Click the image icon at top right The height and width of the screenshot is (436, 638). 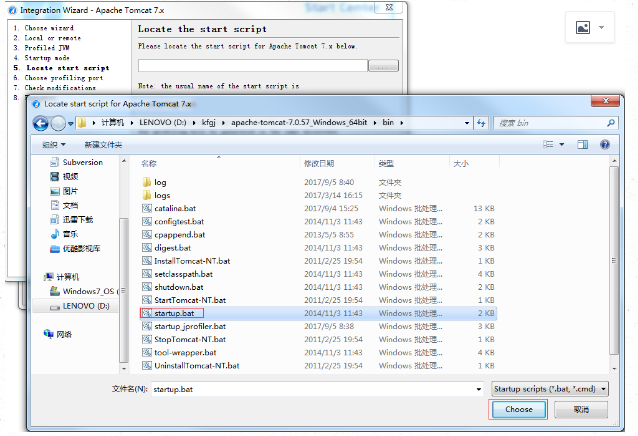pos(583,28)
